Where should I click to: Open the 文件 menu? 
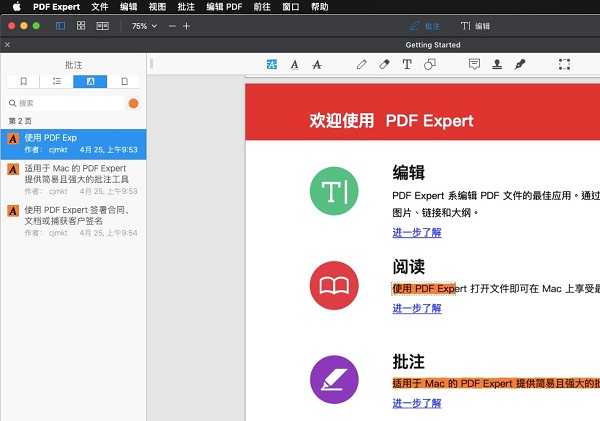[99, 7]
